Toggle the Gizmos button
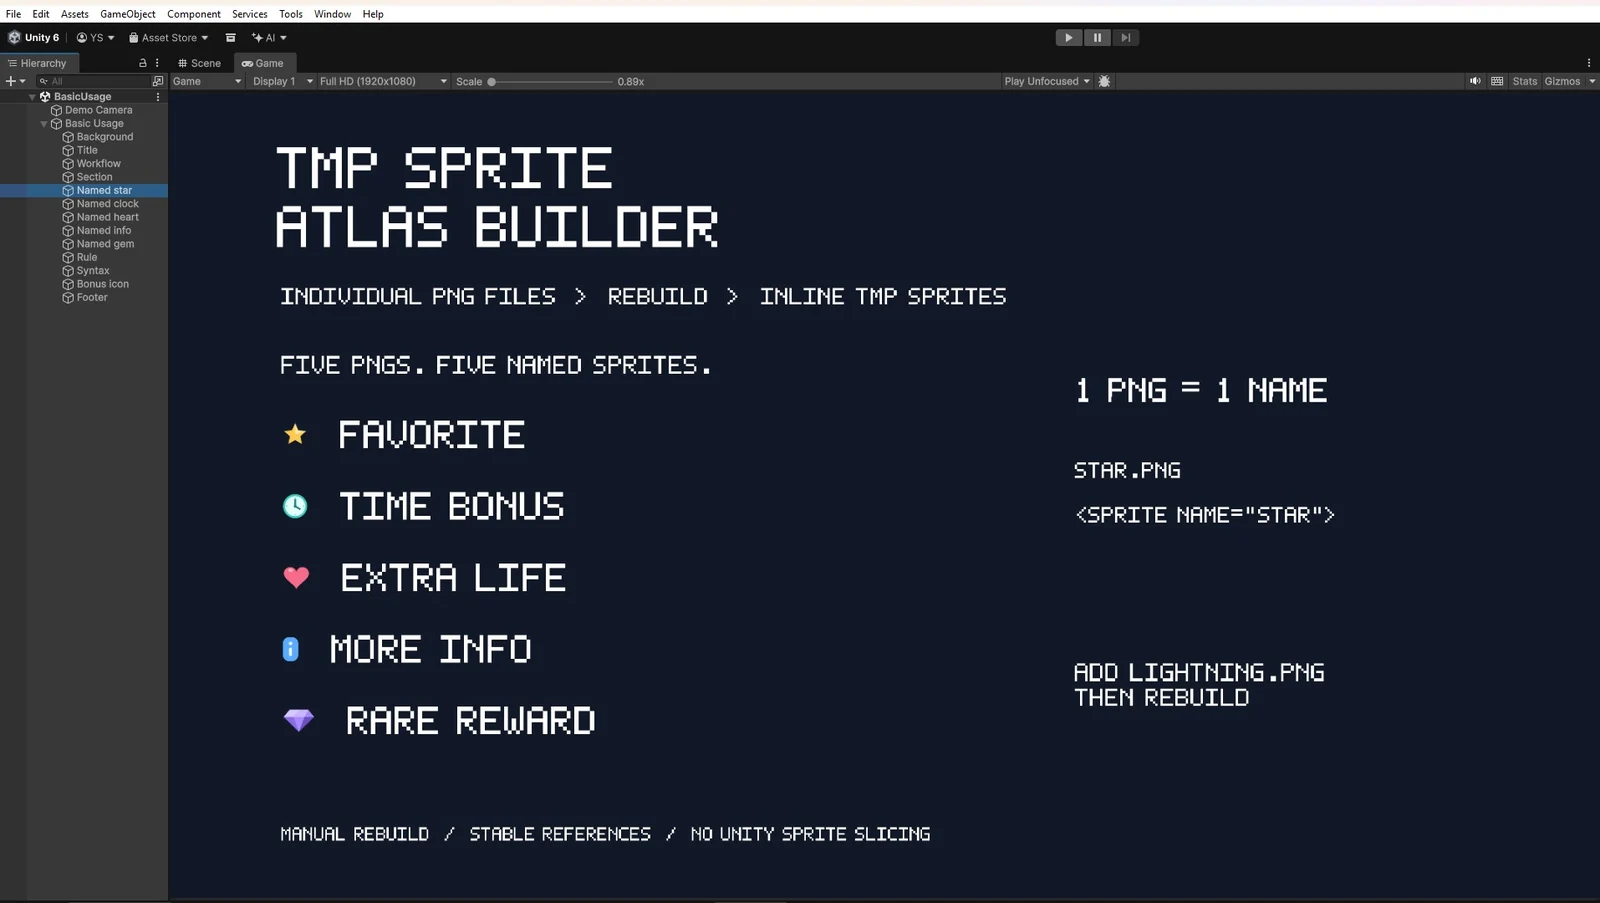This screenshot has height=903, width=1600. pos(1562,81)
